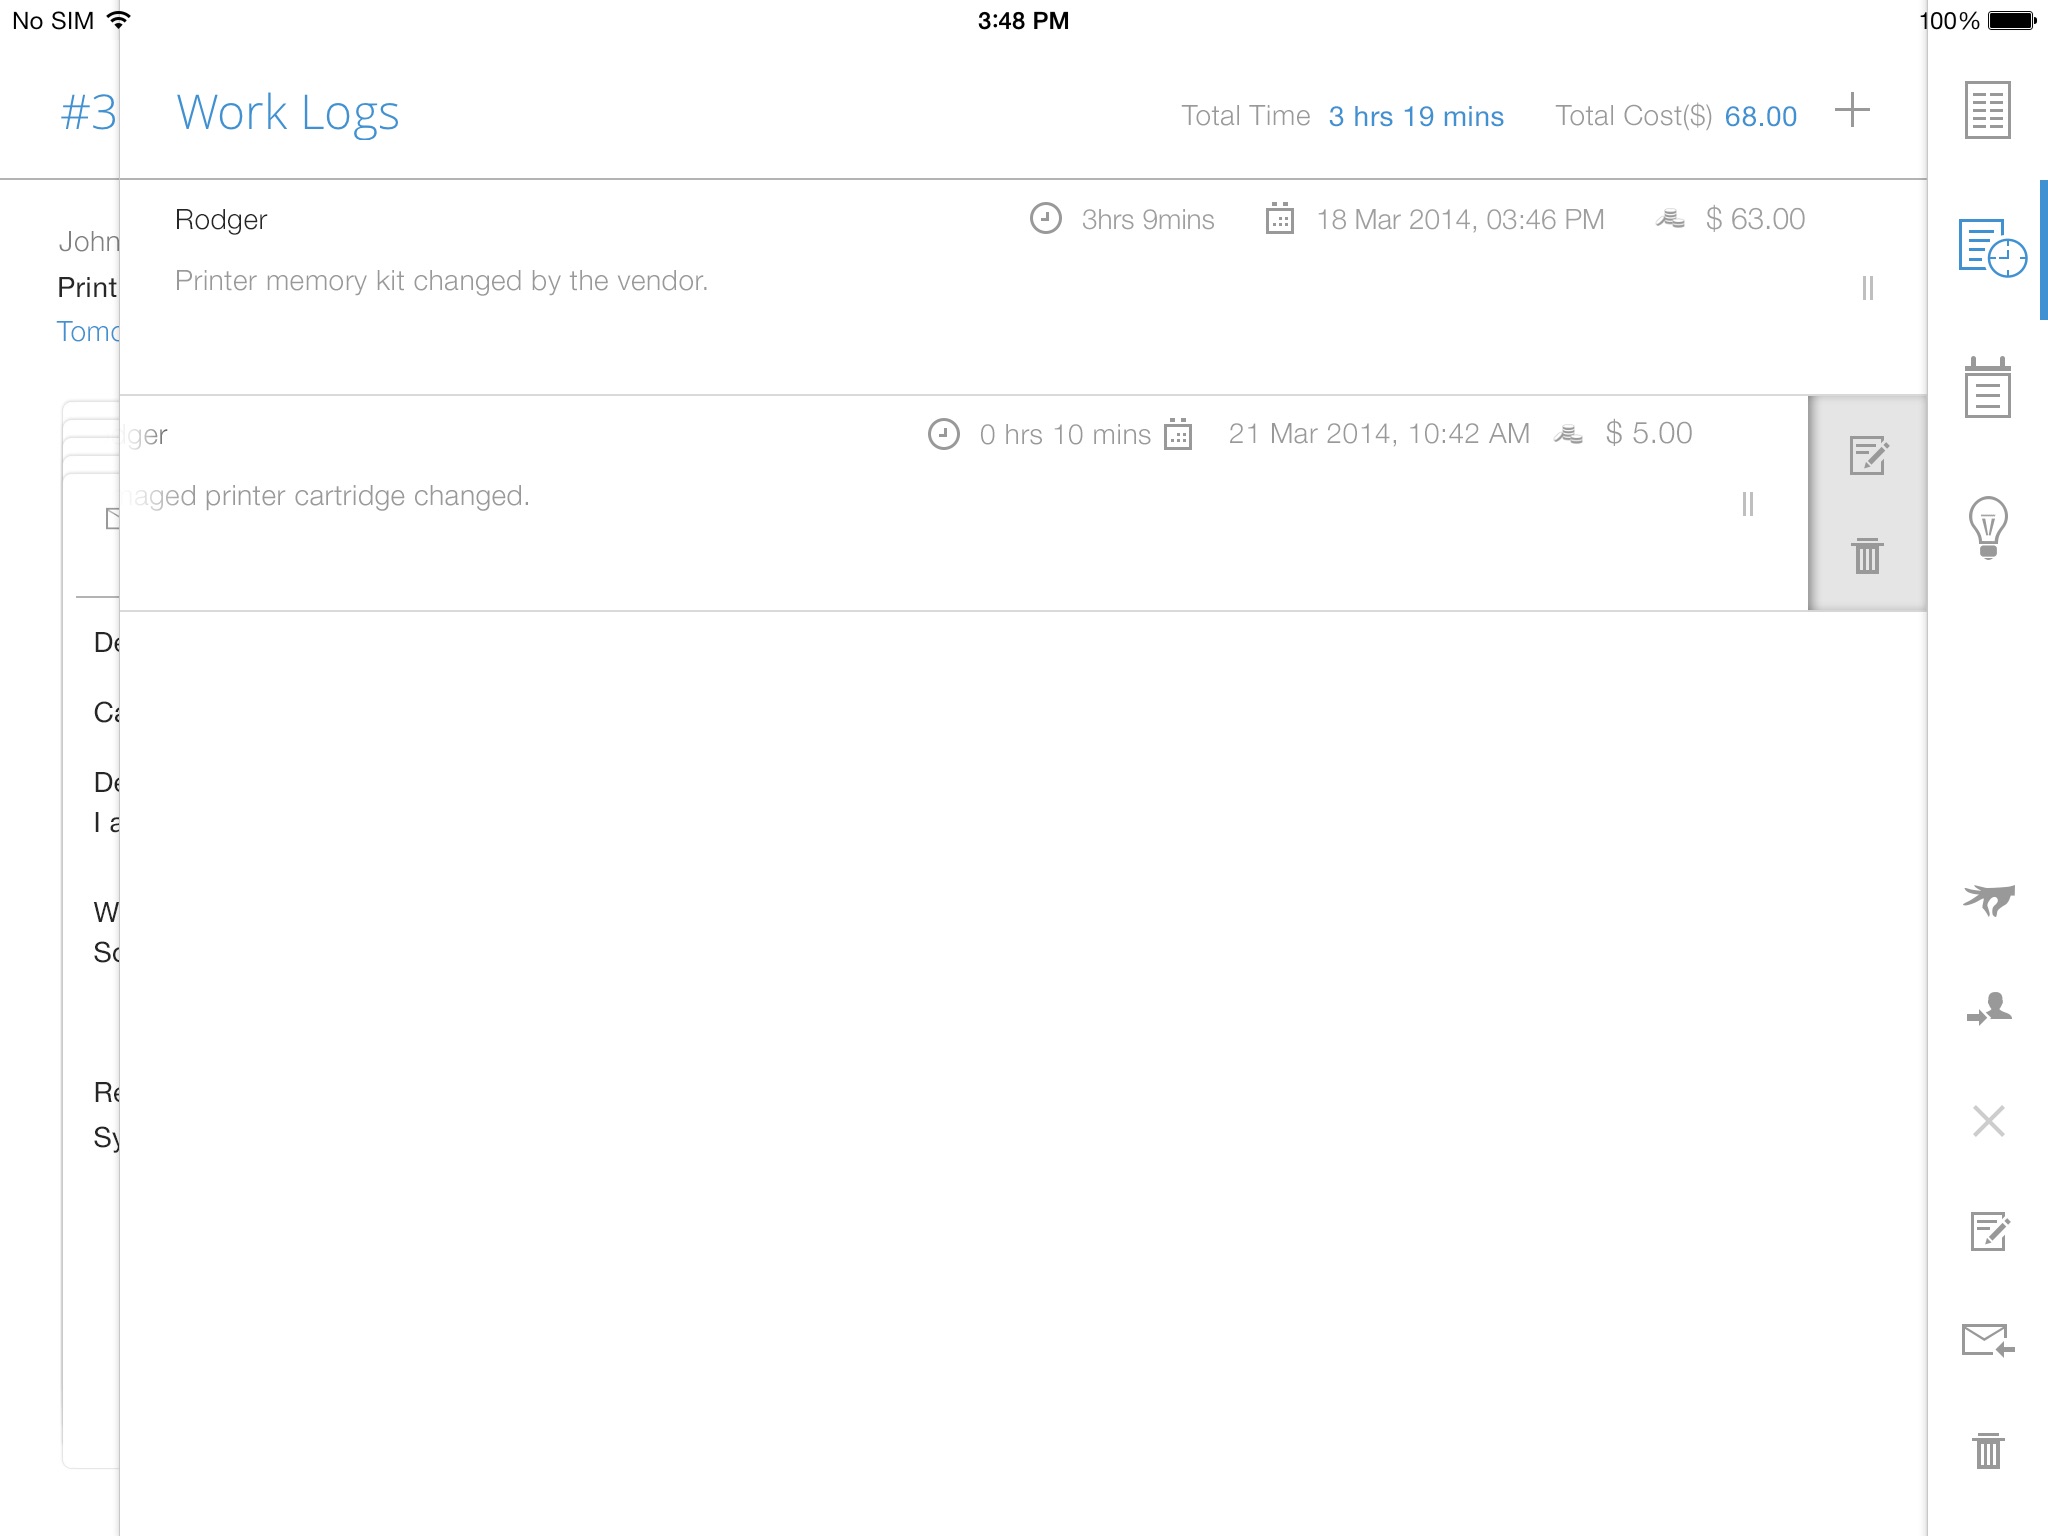2048x1536 pixels.
Task: Tap the Wi-Fi status icon
Action: click(x=119, y=20)
